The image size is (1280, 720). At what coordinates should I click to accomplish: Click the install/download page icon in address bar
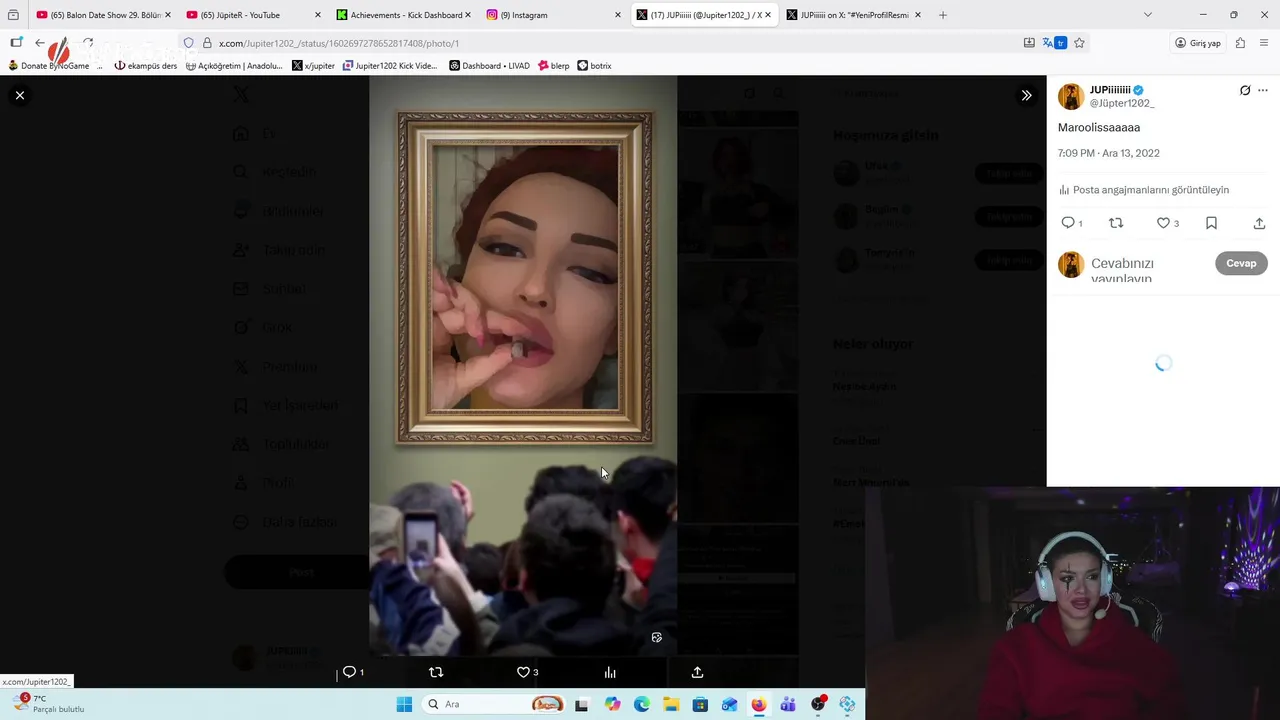click(1029, 43)
